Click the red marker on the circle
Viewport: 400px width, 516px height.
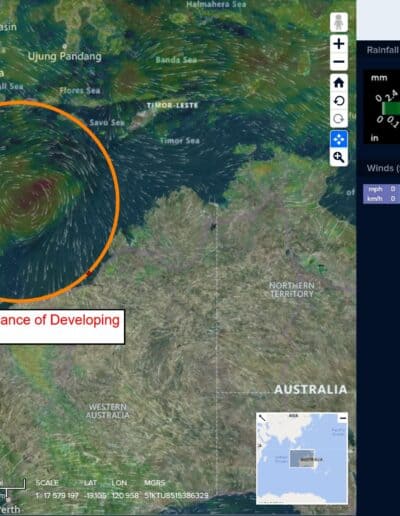pyautogui.click(x=89, y=274)
